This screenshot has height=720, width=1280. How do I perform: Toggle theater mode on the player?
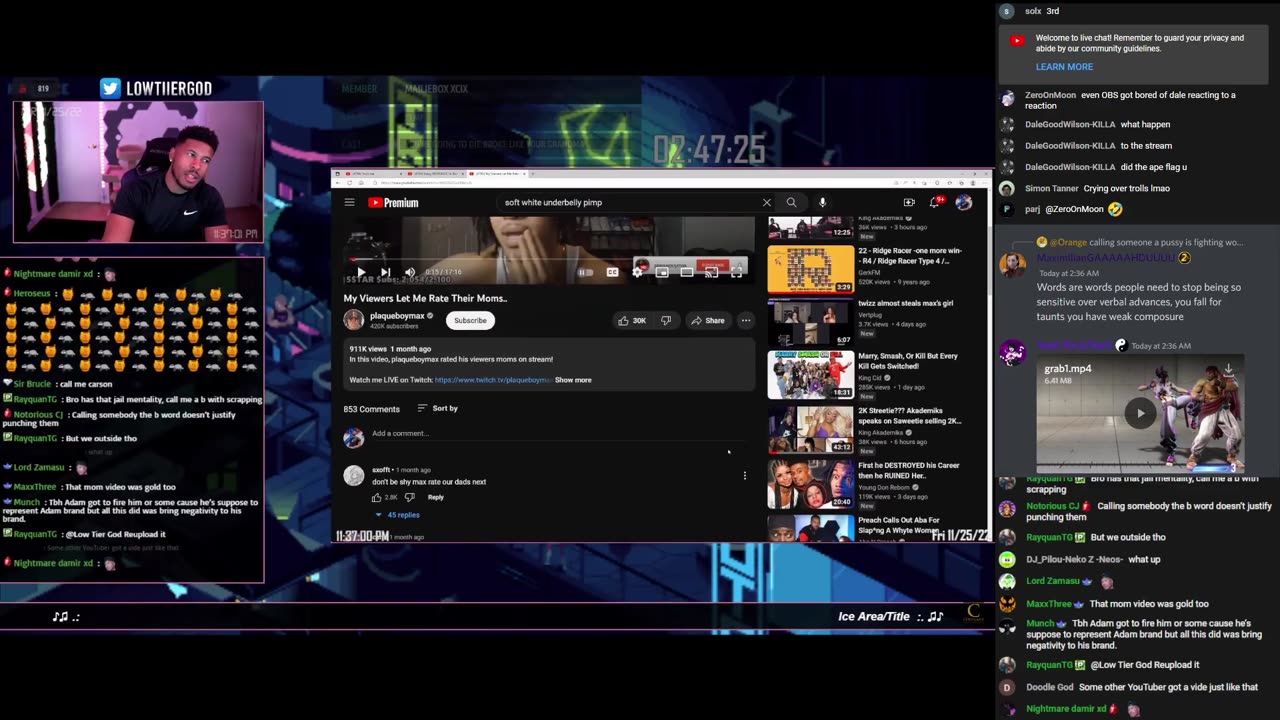tap(687, 272)
